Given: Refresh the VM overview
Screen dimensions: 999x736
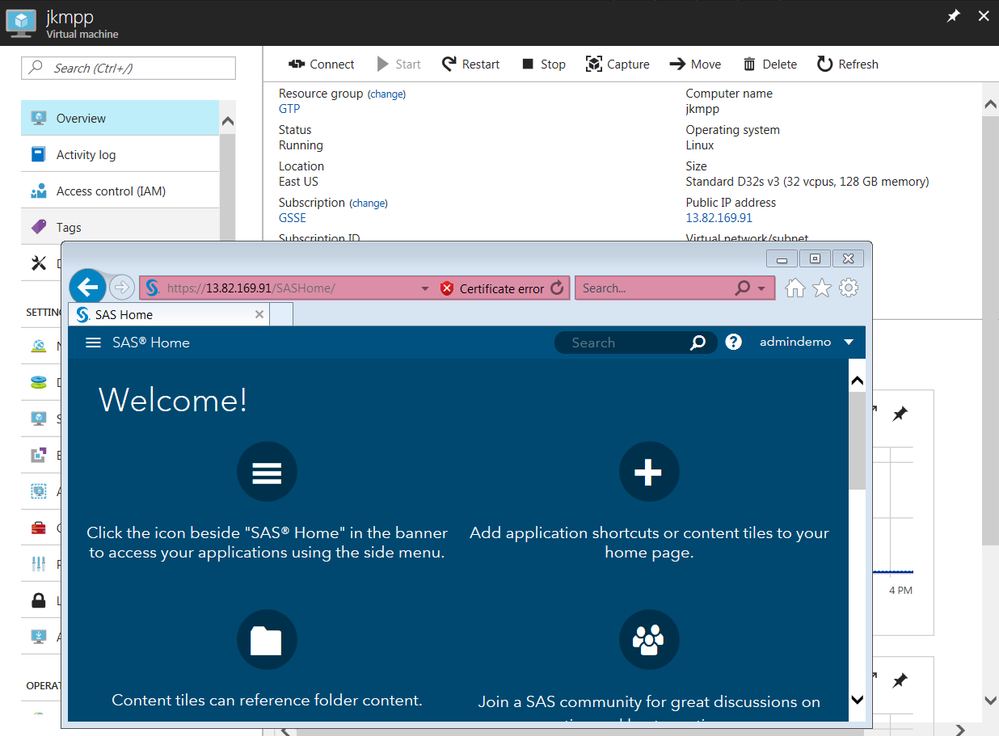Looking at the screenshot, I should (x=848, y=64).
